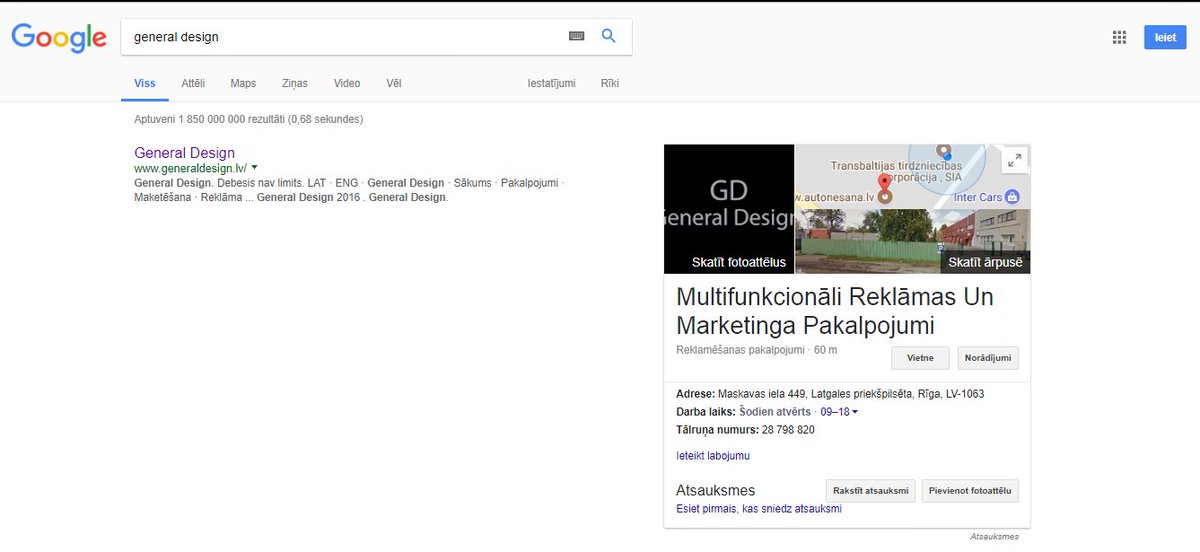Click the Multifunkcionāli Reklāmas Un Marketinga Pakalpojumi heading
This screenshot has width=1200, height=552.
835,311
